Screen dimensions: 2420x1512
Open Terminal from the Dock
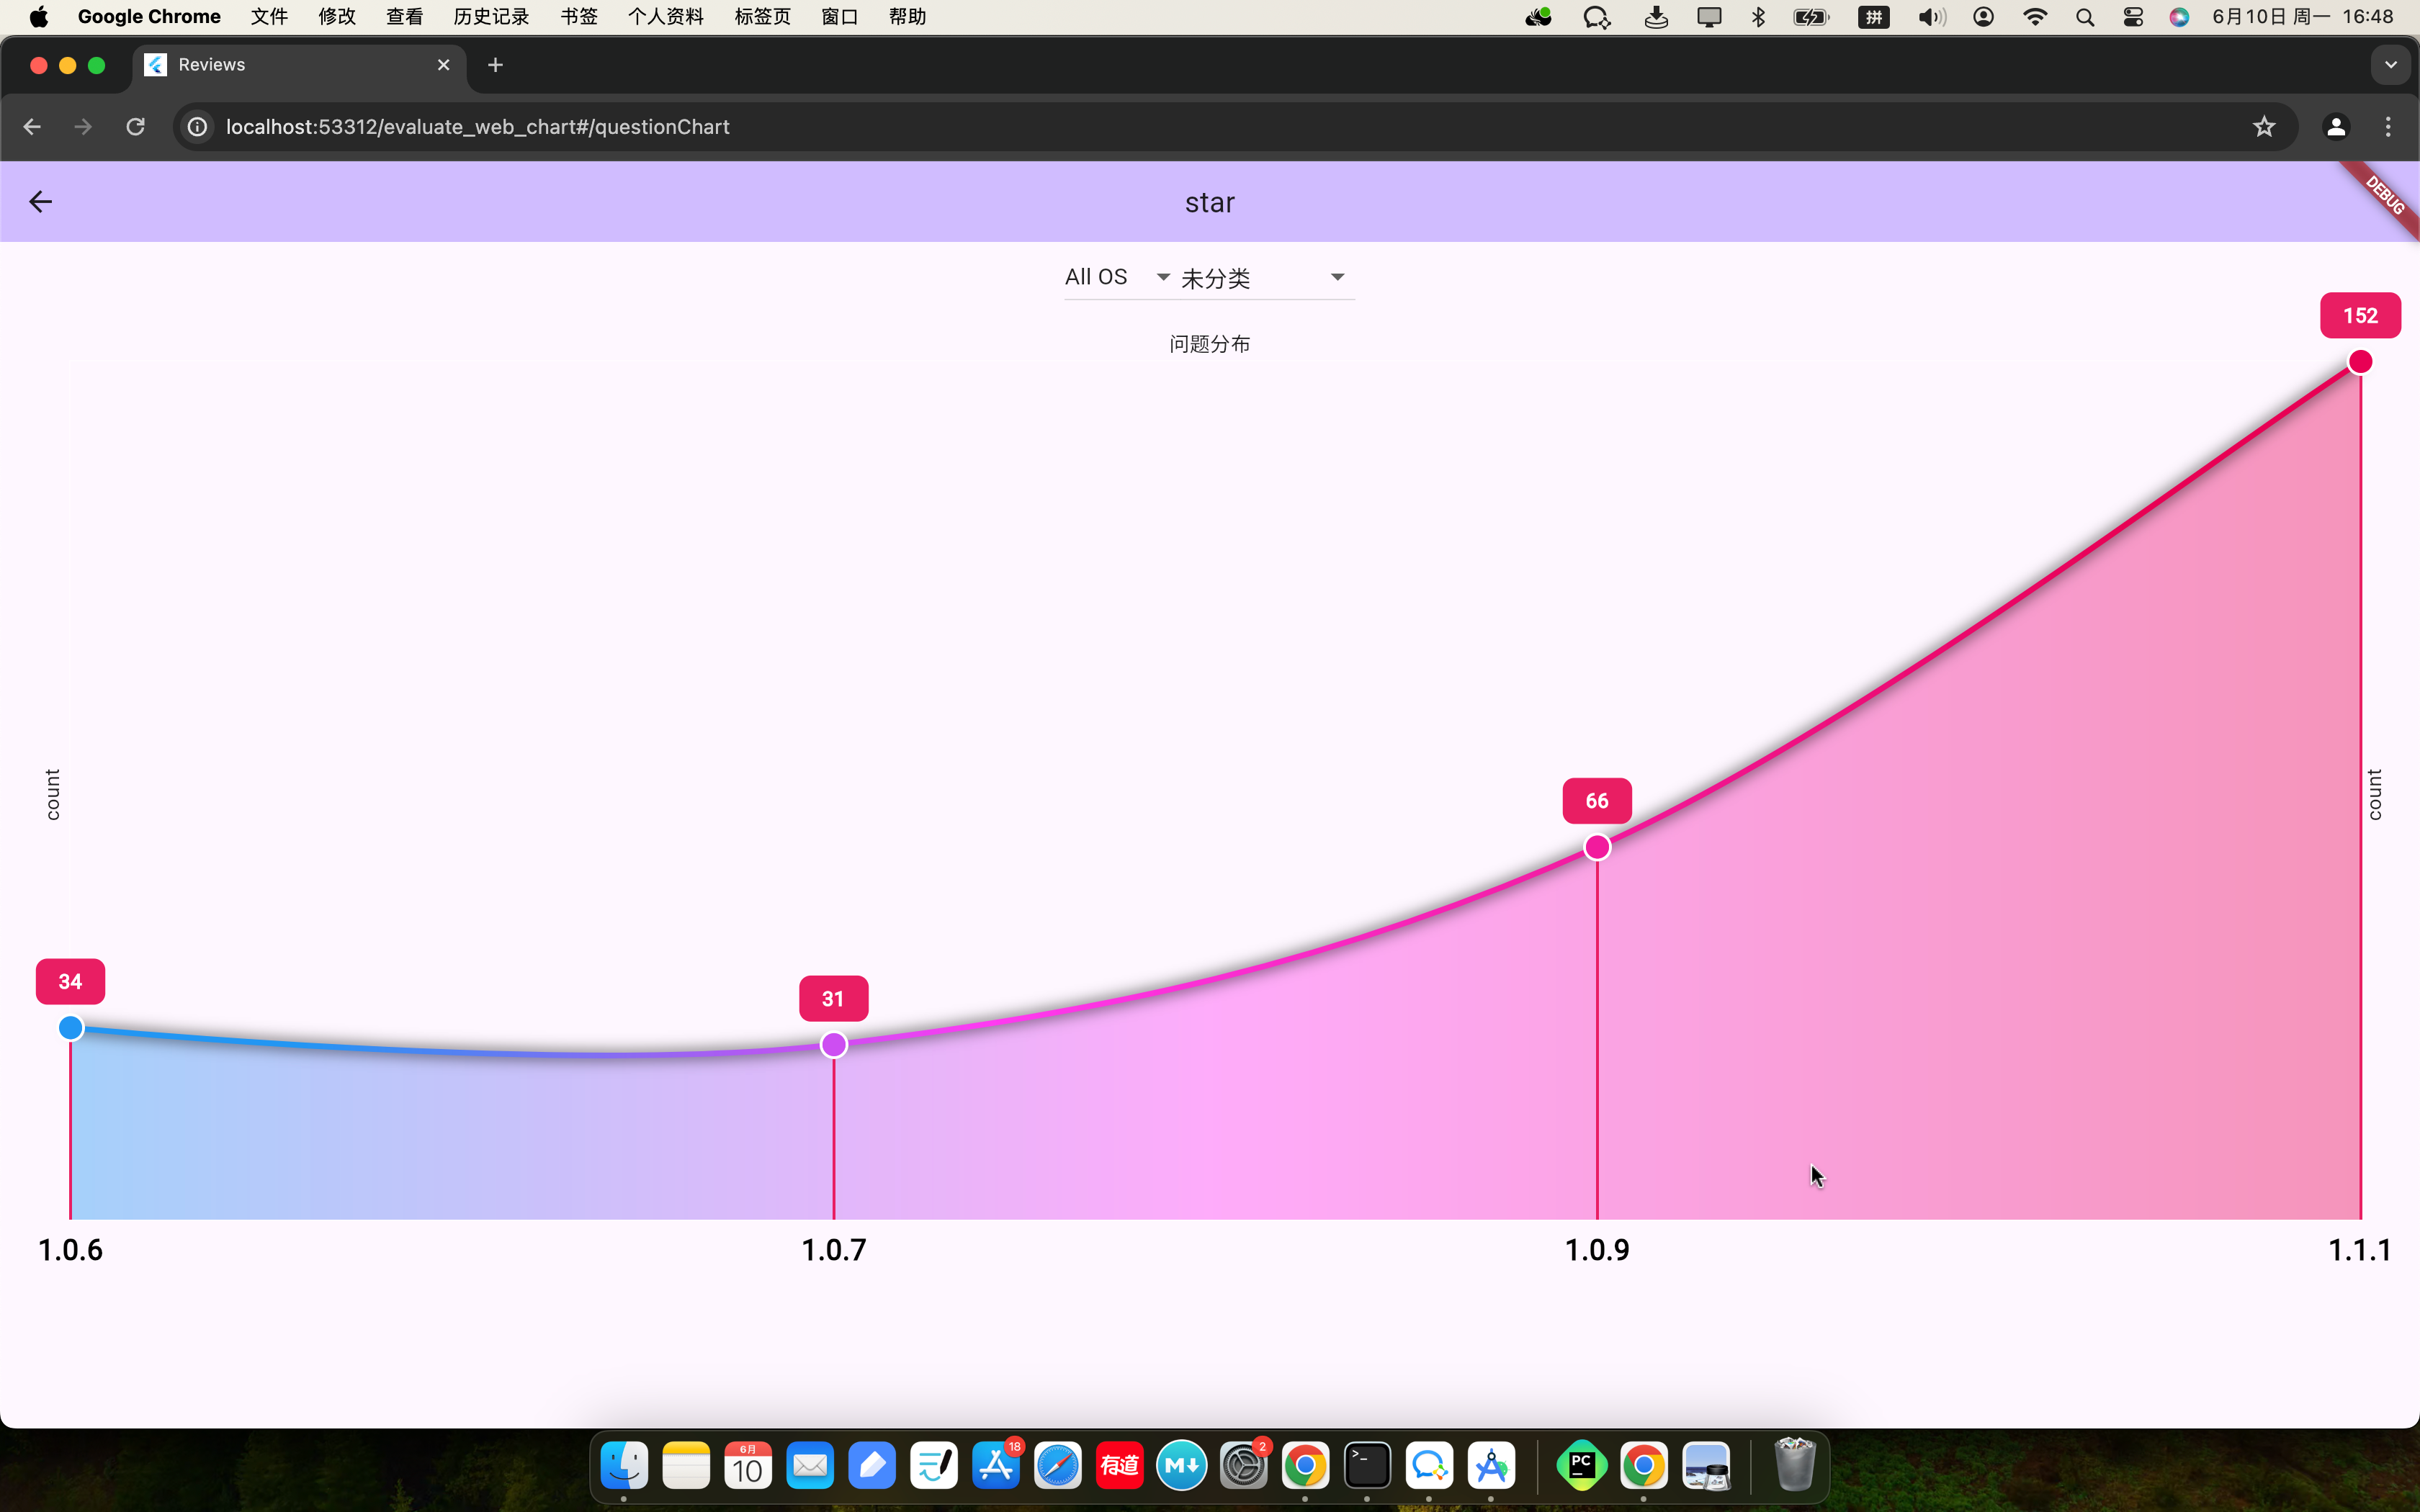point(1367,1466)
